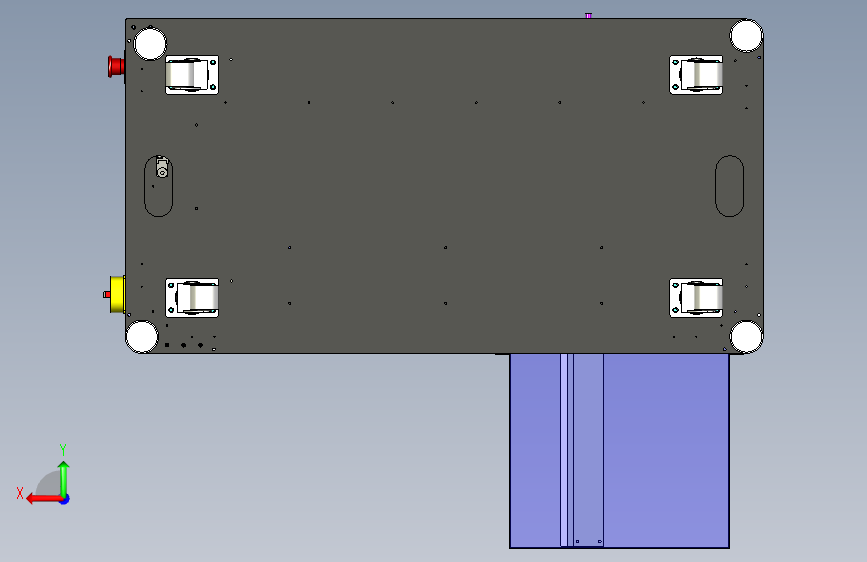Click the green Y axis arrow

pos(64,478)
